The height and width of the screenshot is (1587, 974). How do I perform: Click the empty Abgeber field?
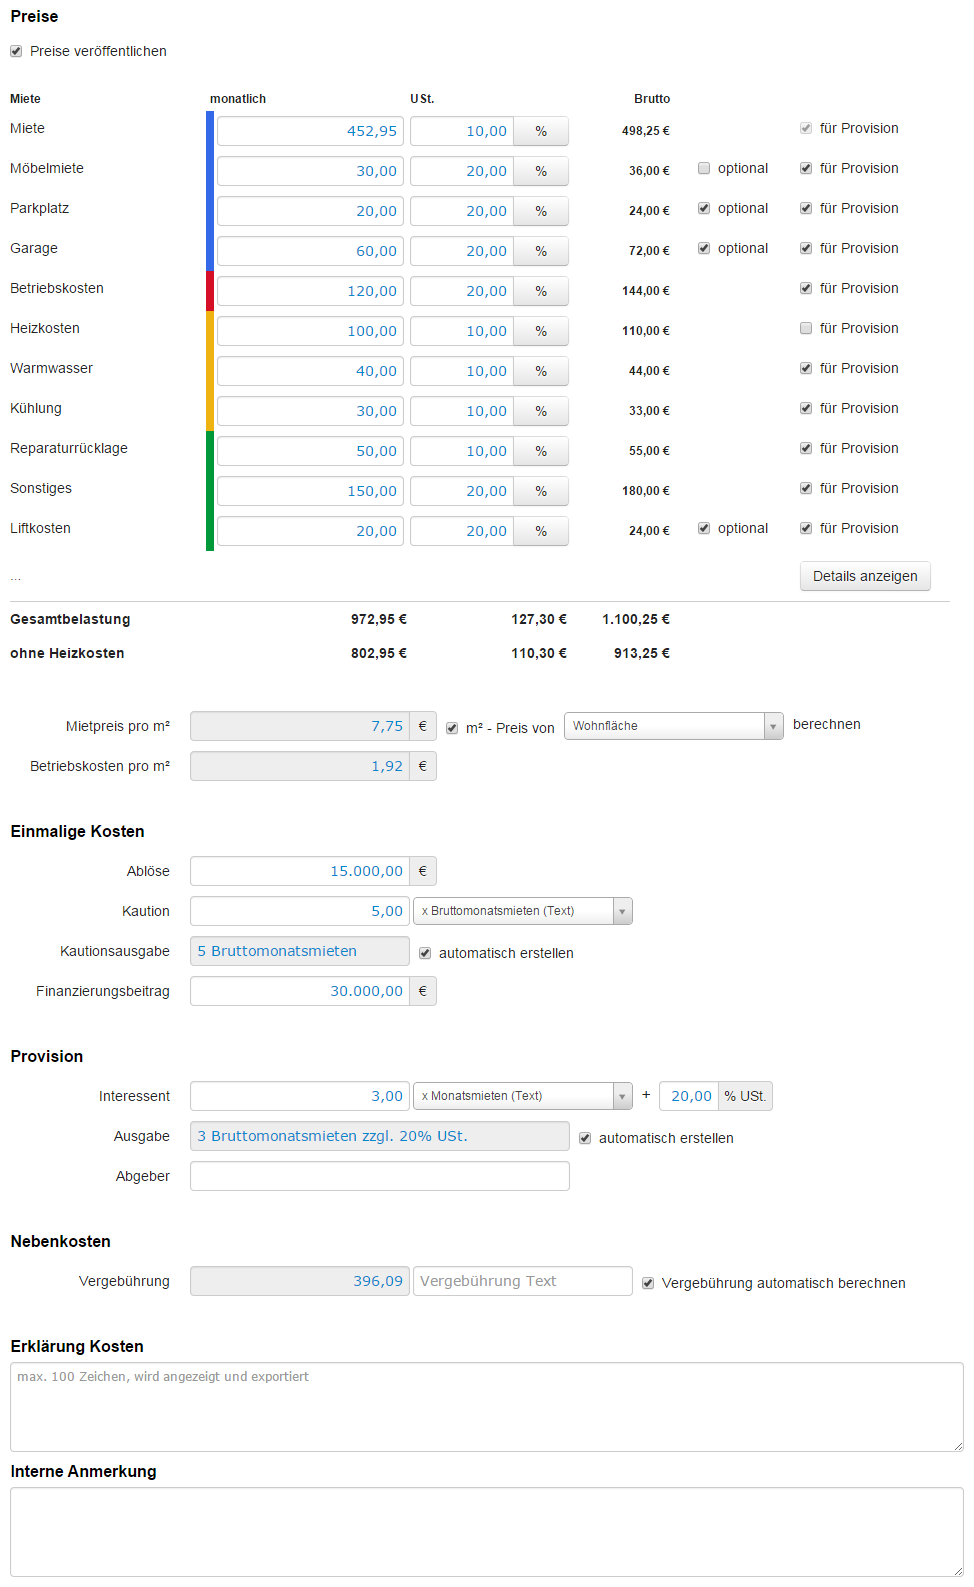pyautogui.click(x=380, y=1176)
